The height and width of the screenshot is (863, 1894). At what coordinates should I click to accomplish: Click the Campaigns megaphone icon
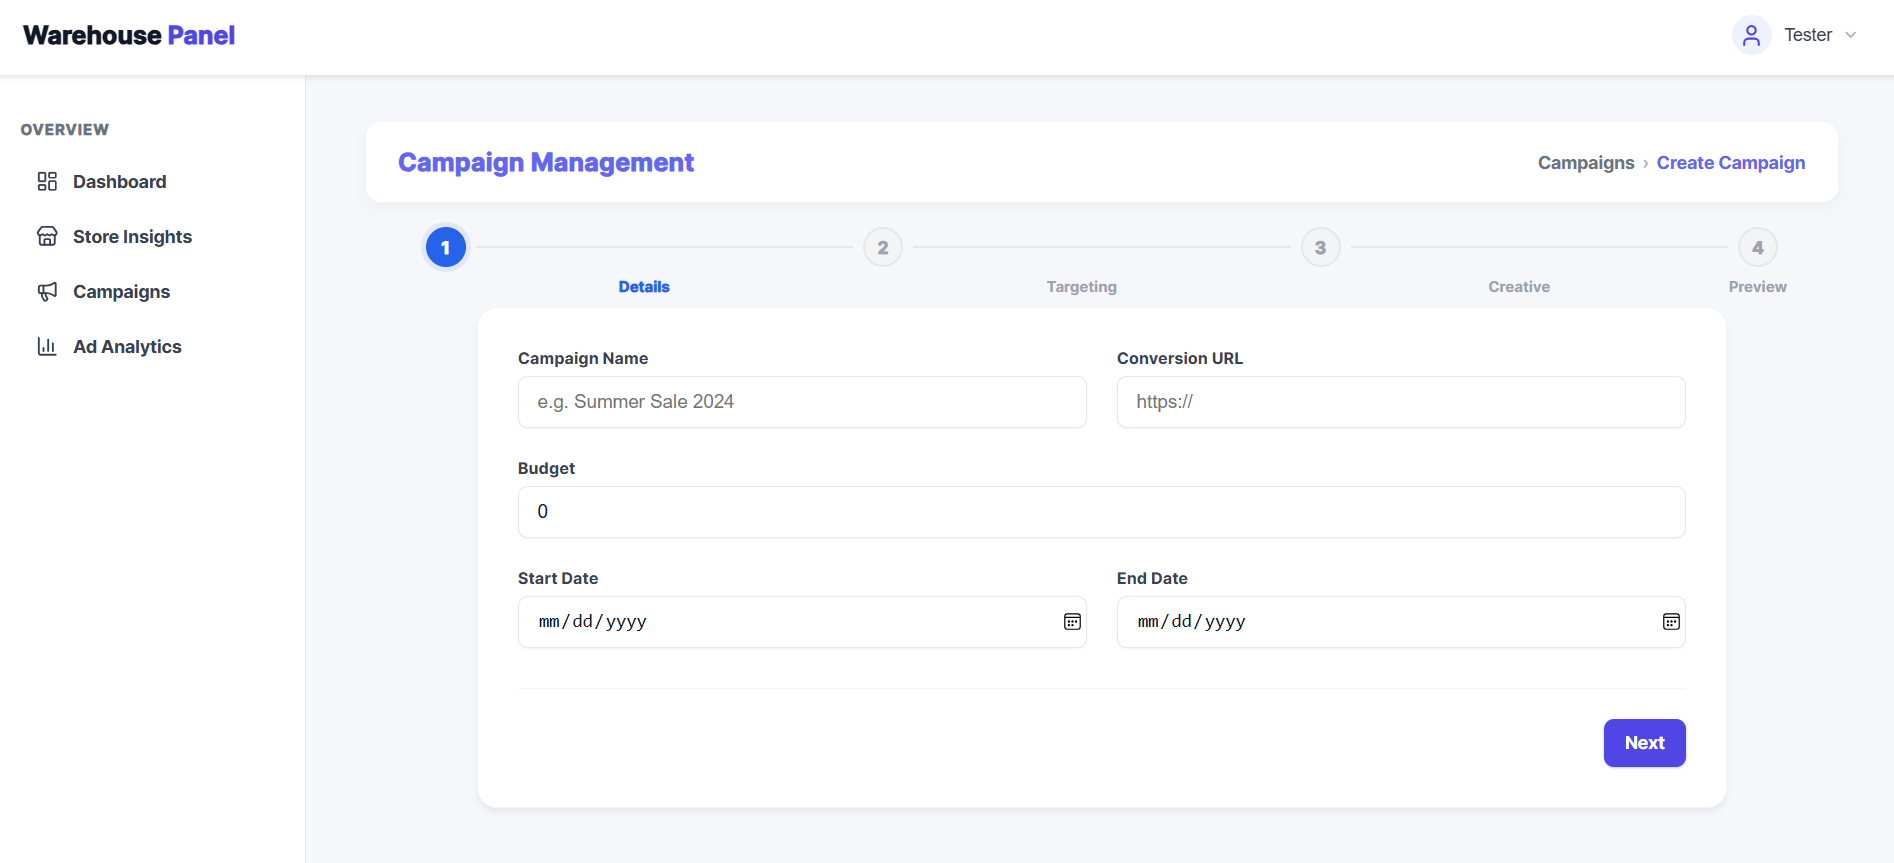pyautogui.click(x=47, y=291)
